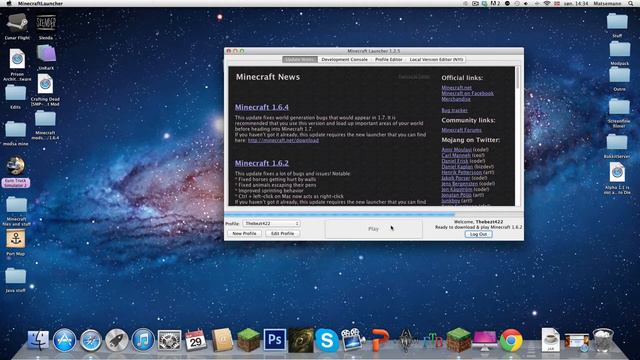Click the menu bar clock showing 14:34
The height and width of the screenshot is (360, 640).
(576, 3)
